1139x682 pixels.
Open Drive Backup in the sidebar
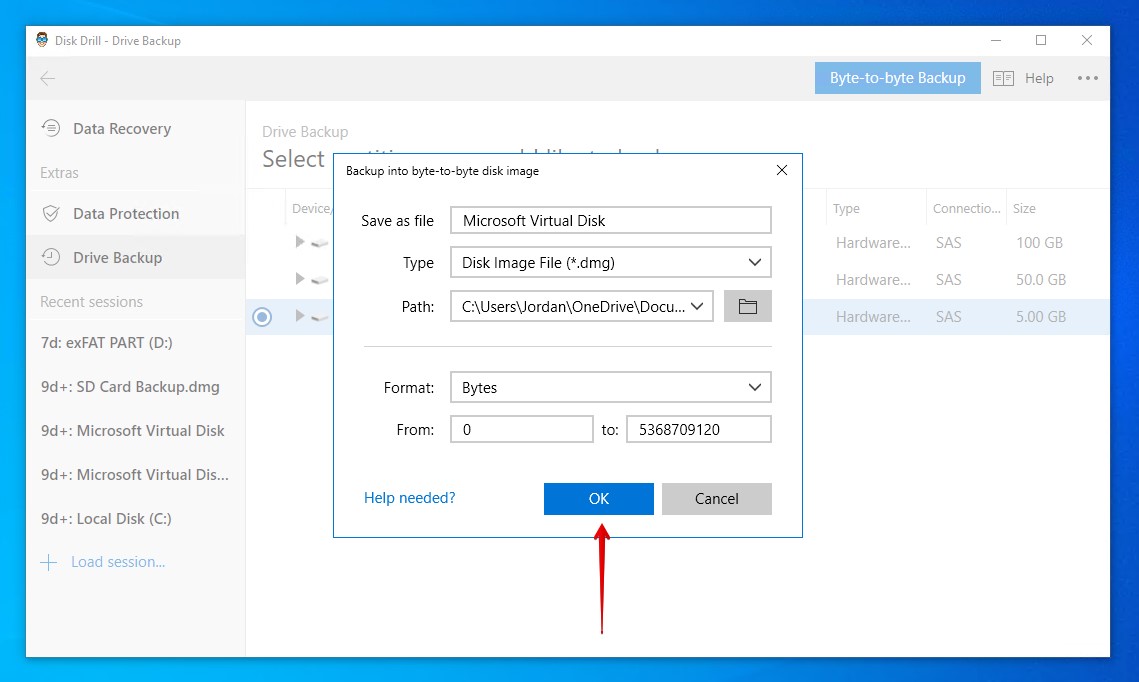(117, 258)
